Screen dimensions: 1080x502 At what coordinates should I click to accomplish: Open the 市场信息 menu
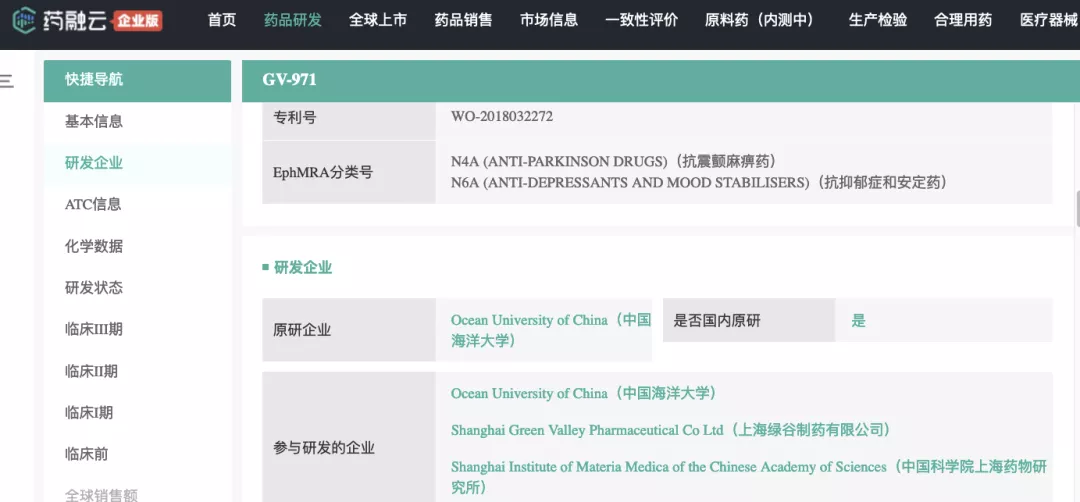tap(549, 20)
